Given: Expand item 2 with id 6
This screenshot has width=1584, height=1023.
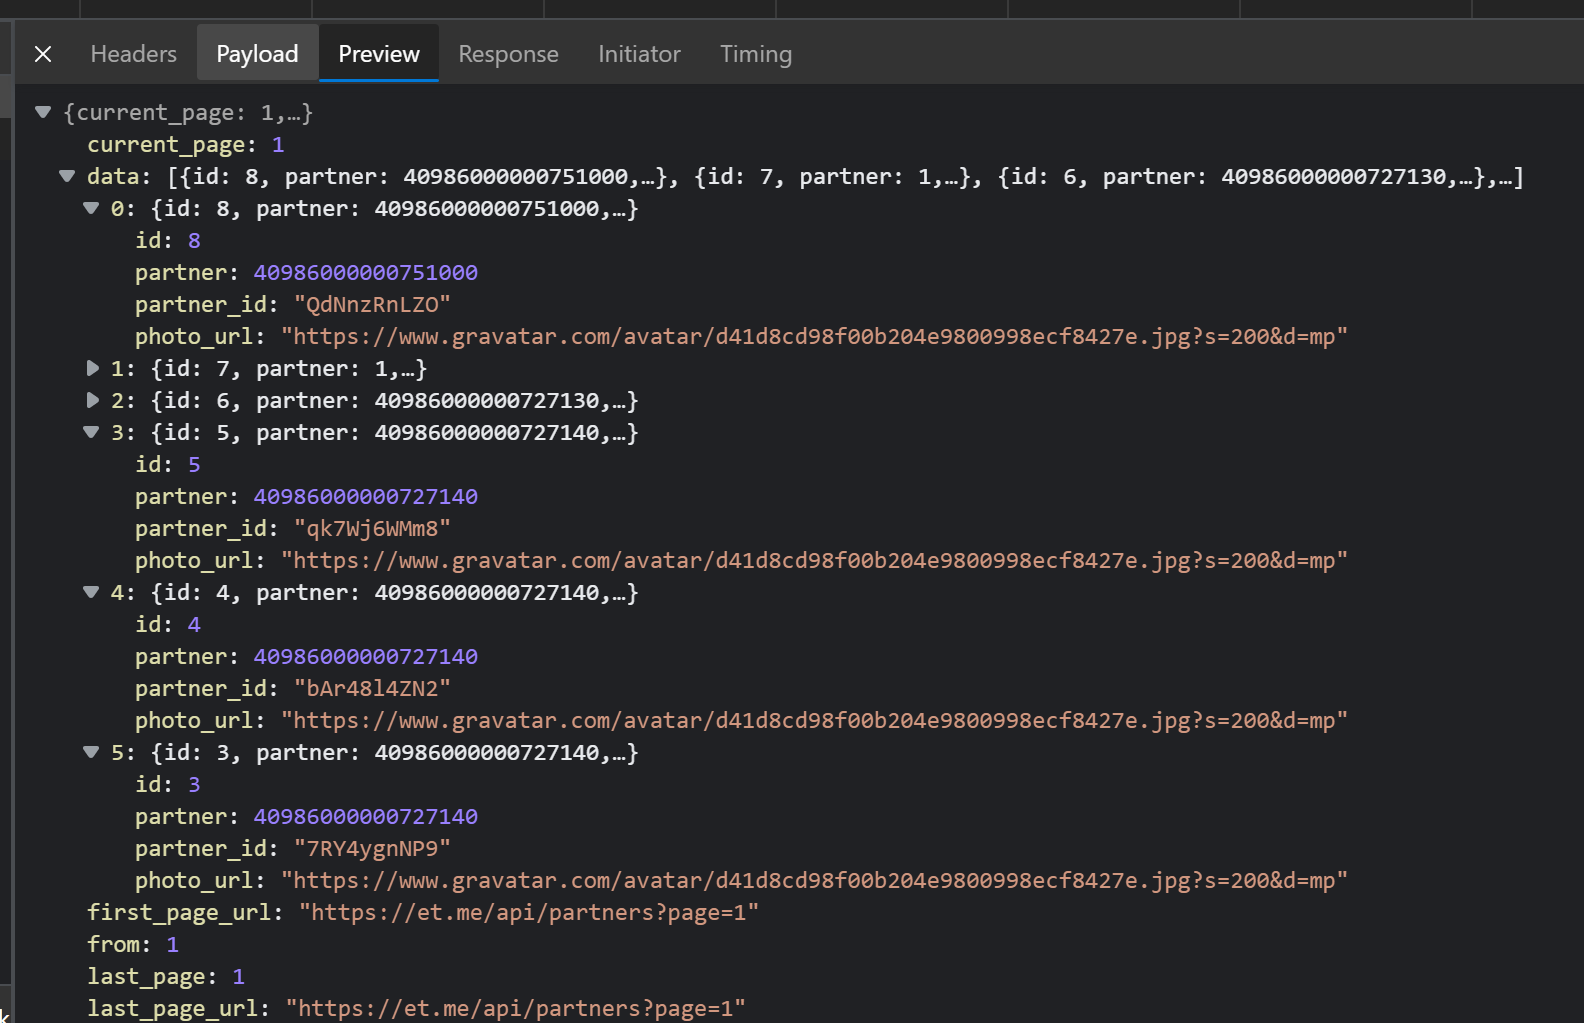Looking at the screenshot, I should 92,400.
